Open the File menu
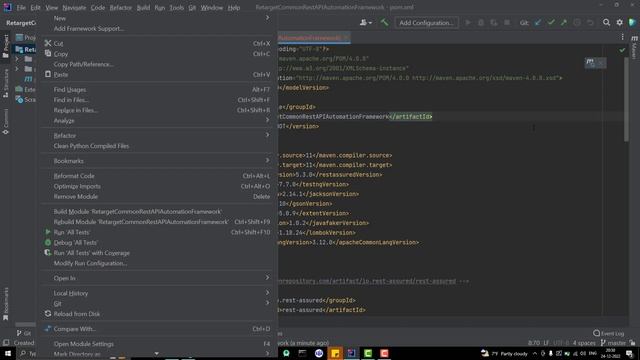 tap(21, 7)
